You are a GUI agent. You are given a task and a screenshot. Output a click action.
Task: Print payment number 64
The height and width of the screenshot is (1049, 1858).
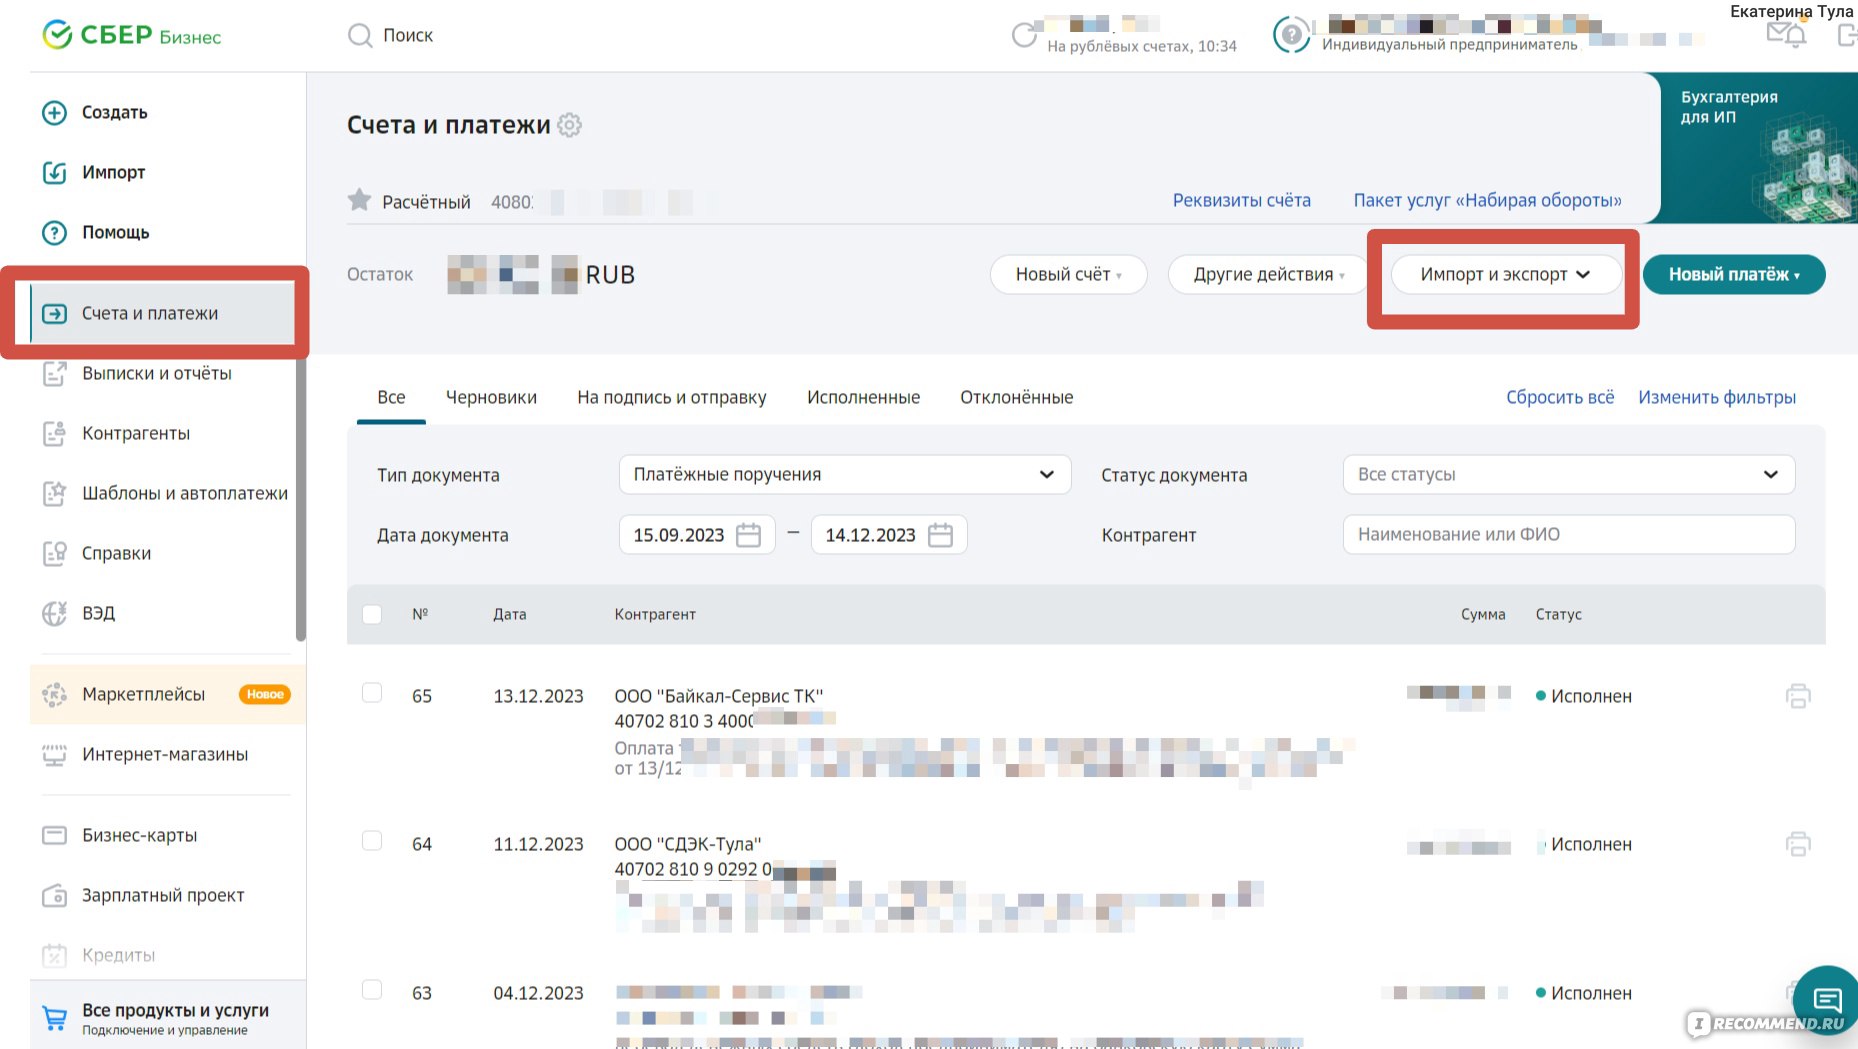[1798, 844]
